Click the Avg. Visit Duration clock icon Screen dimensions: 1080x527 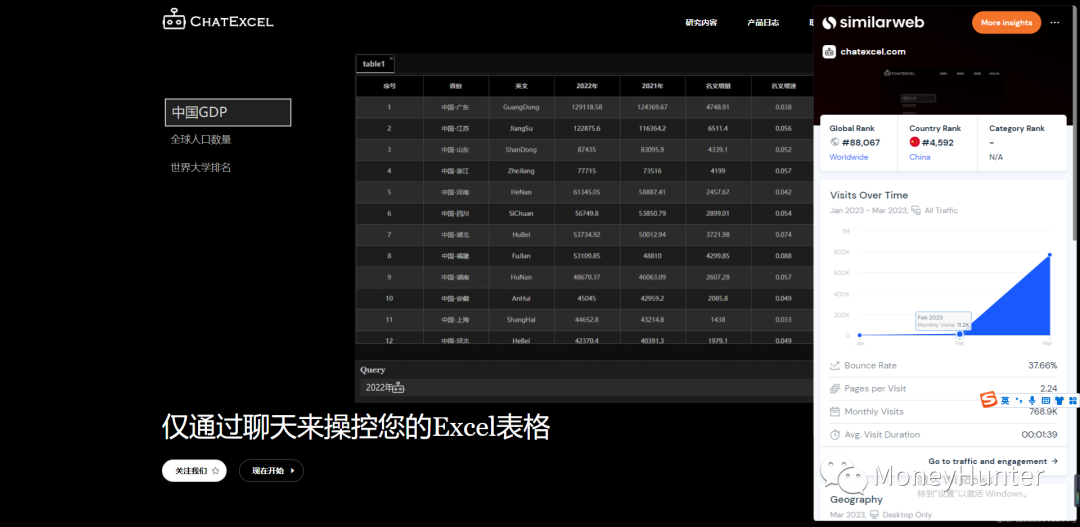[x=835, y=435]
